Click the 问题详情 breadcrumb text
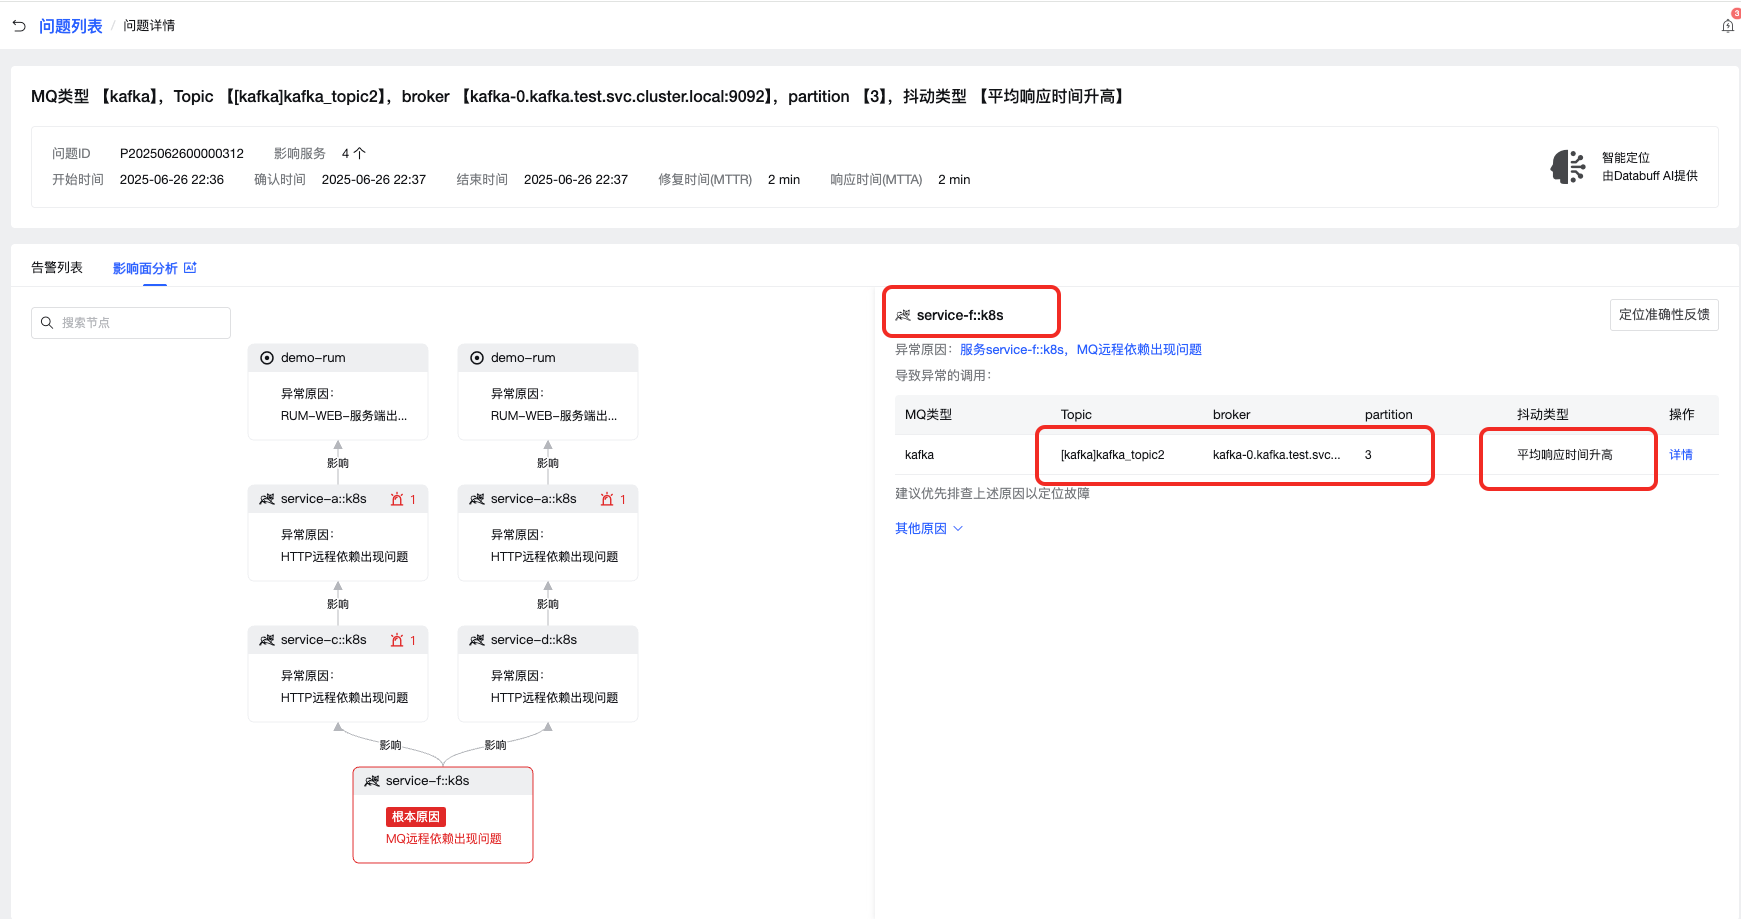This screenshot has height=919, width=1741. (149, 26)
